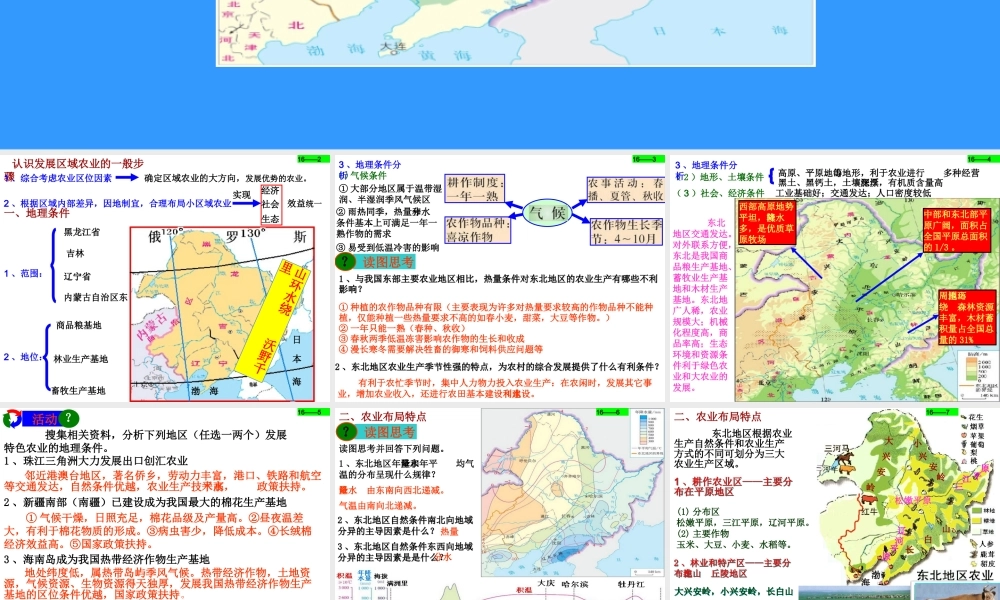The width and height of the screenshot is (1000, 600).
Task: Click the 东北地区农业 map caption
Action: tap(955, 576)
